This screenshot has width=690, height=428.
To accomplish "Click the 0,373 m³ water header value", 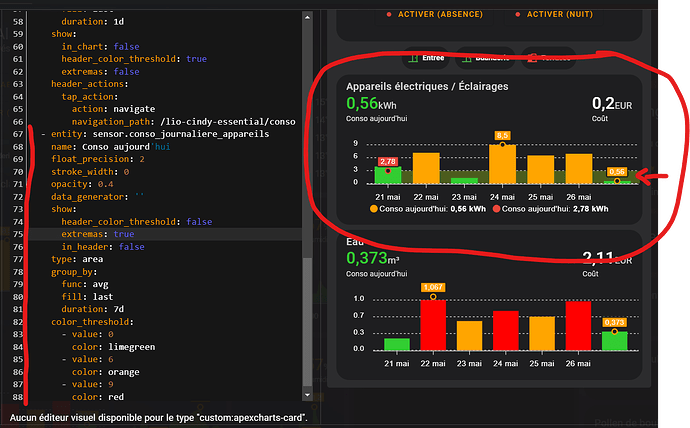I will click(373, 258).
